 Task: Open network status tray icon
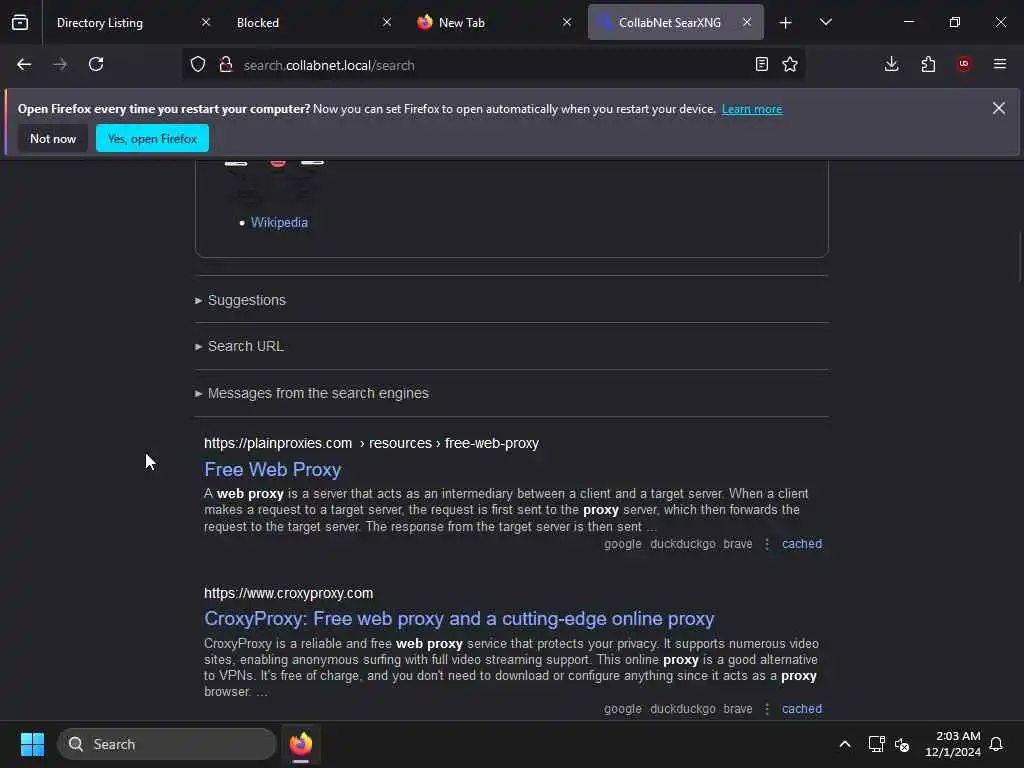pos(876,744)
